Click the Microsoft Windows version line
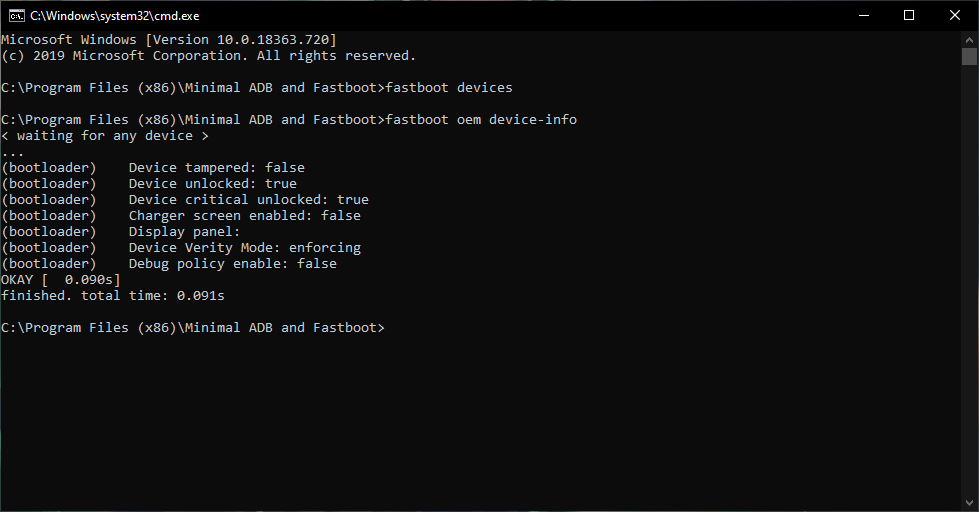Viewport: 979px width, 512px height. pos(169,40)
